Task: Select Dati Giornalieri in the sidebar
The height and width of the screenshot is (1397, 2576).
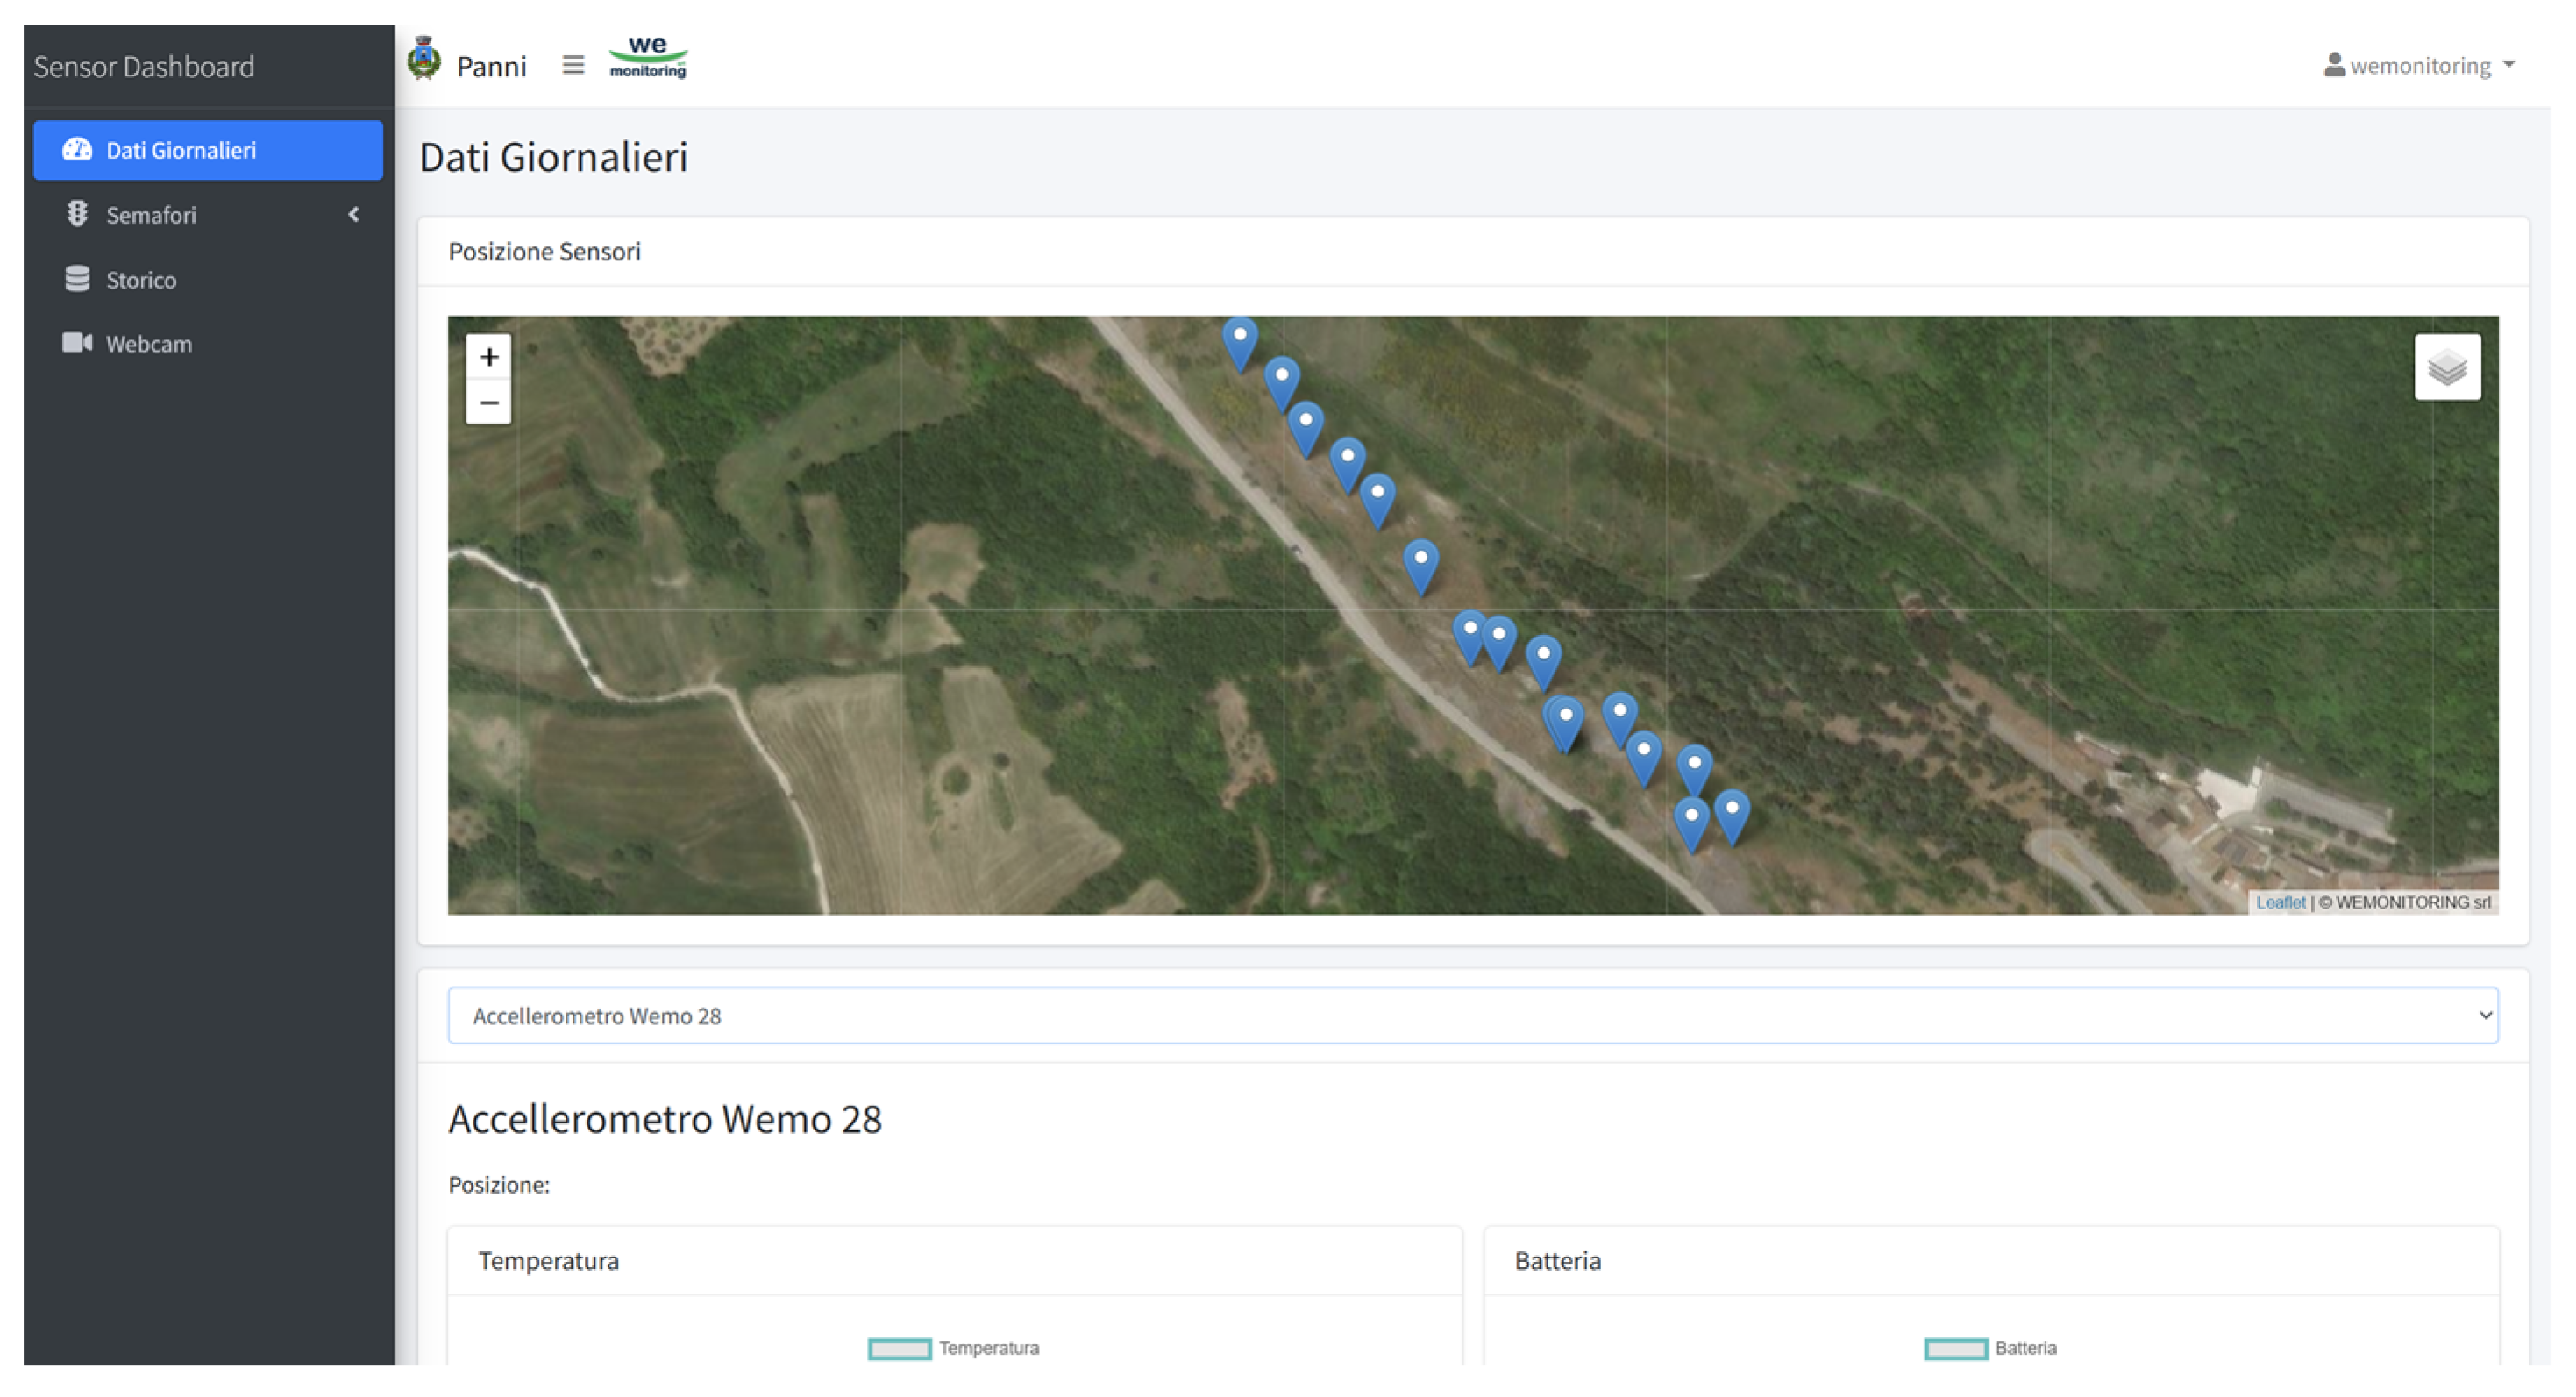Action: [208, 150]
